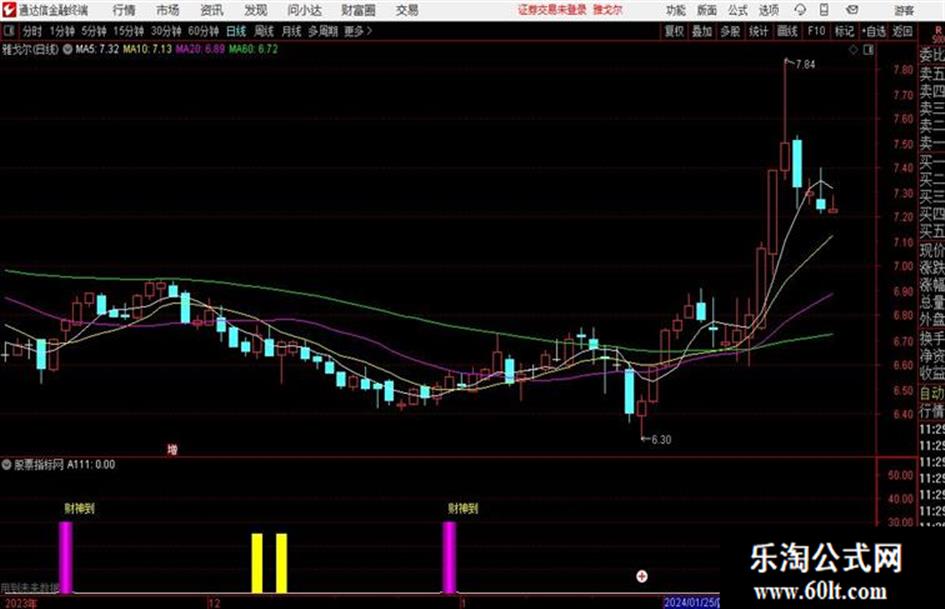The height and width of the screenshot is (609, 945).
Task: Open the 财富圈 menu
Action: [358, 10]
